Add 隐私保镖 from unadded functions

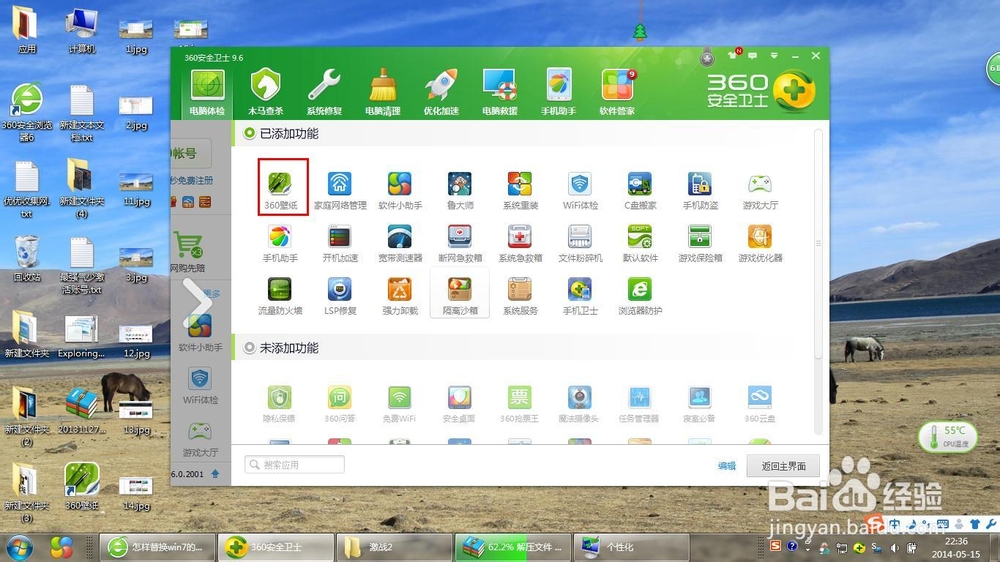[279, 404]
